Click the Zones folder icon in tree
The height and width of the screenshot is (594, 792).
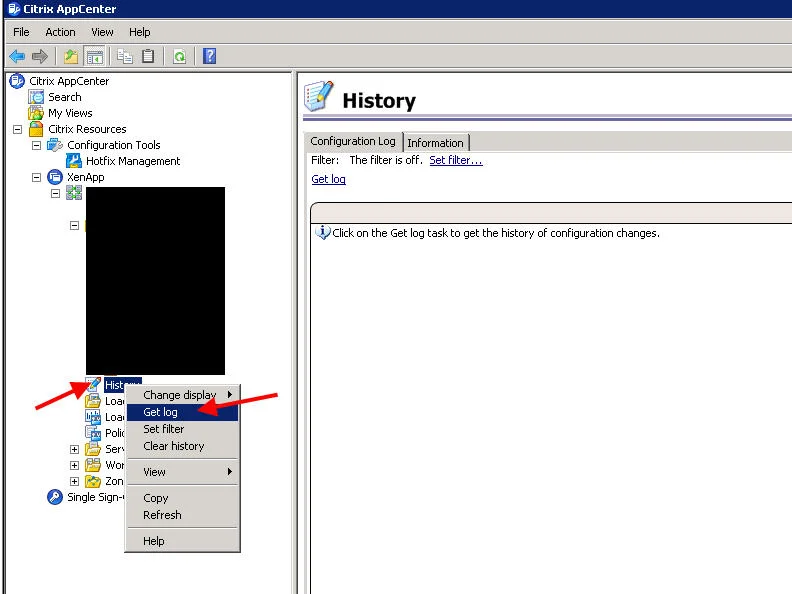[x=93, y=481]
